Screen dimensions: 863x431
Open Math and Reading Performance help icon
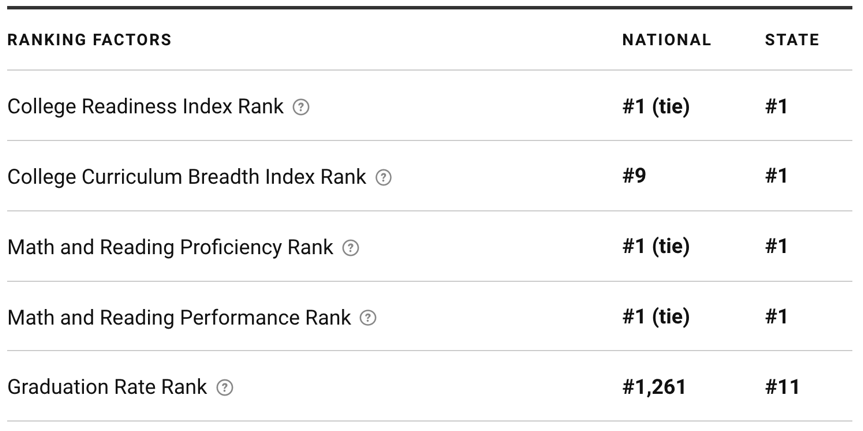pyautogui.click(x=368, y=318)
